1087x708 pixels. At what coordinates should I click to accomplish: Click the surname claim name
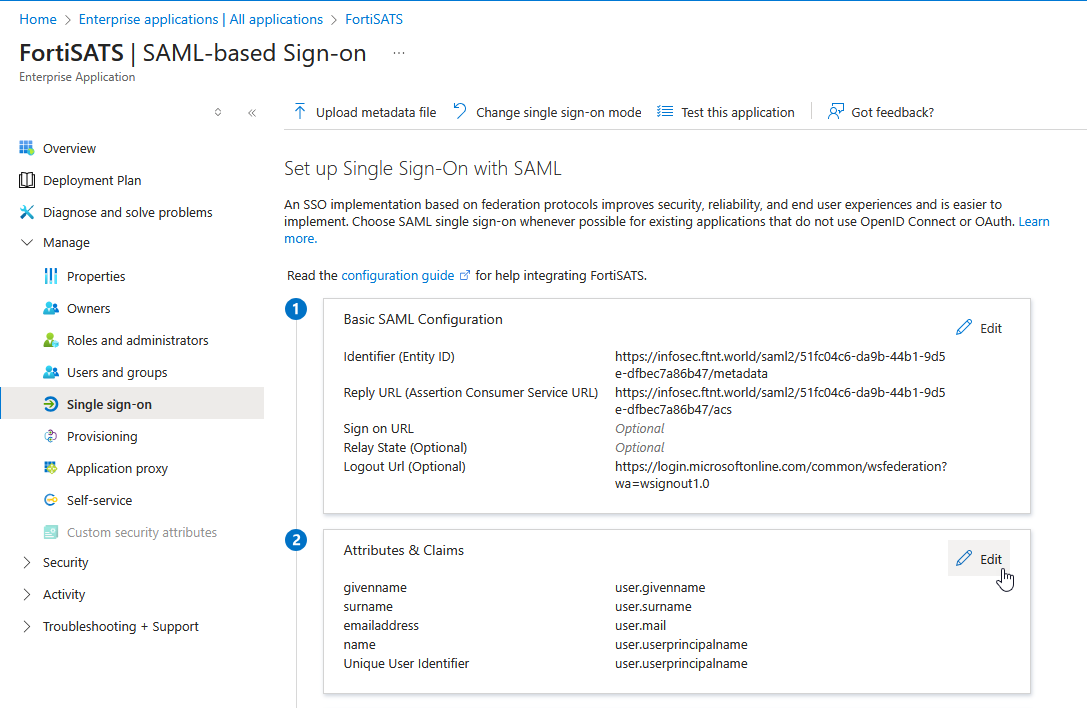[368, 606]
